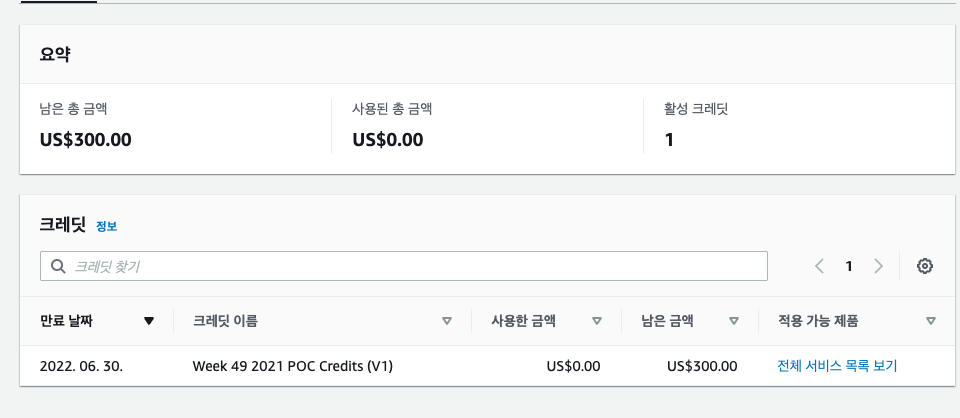Open 전체 서비스 목록 보기 link
Screen dimensions: 960x418
click(837, 366)
